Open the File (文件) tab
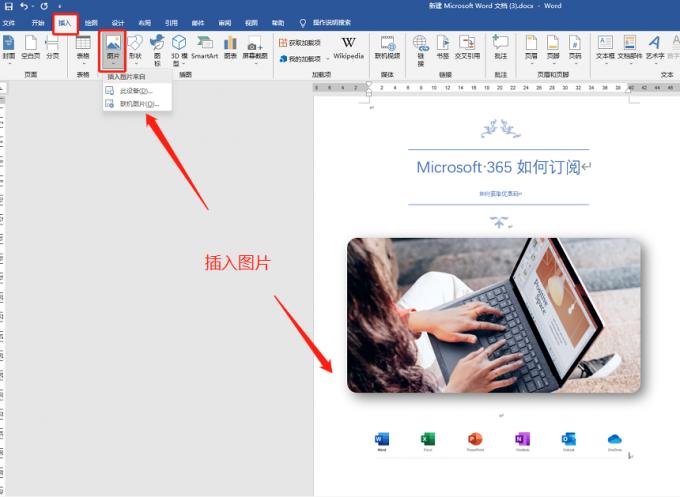680x497 pixels. pos(9,23)
